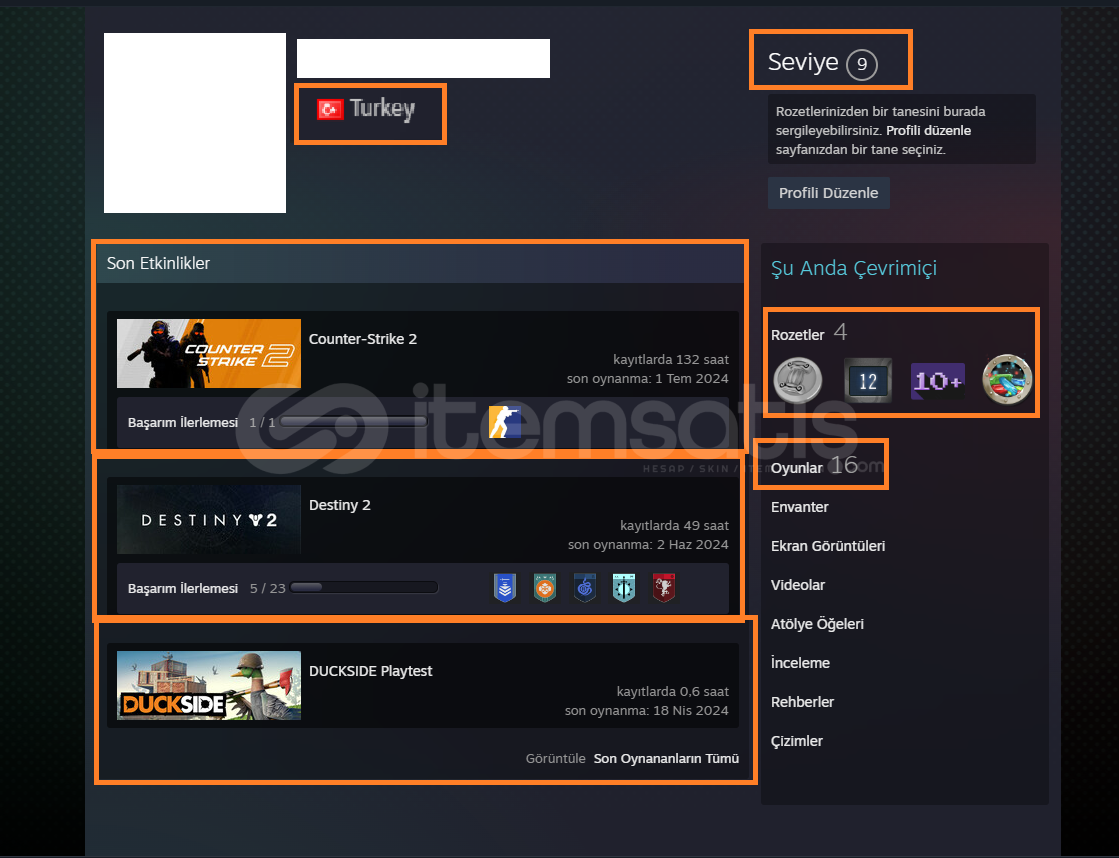This screenshot has height=858, width=1119.
Task: Open Atölye Öğeleri section
Action: 817,624
